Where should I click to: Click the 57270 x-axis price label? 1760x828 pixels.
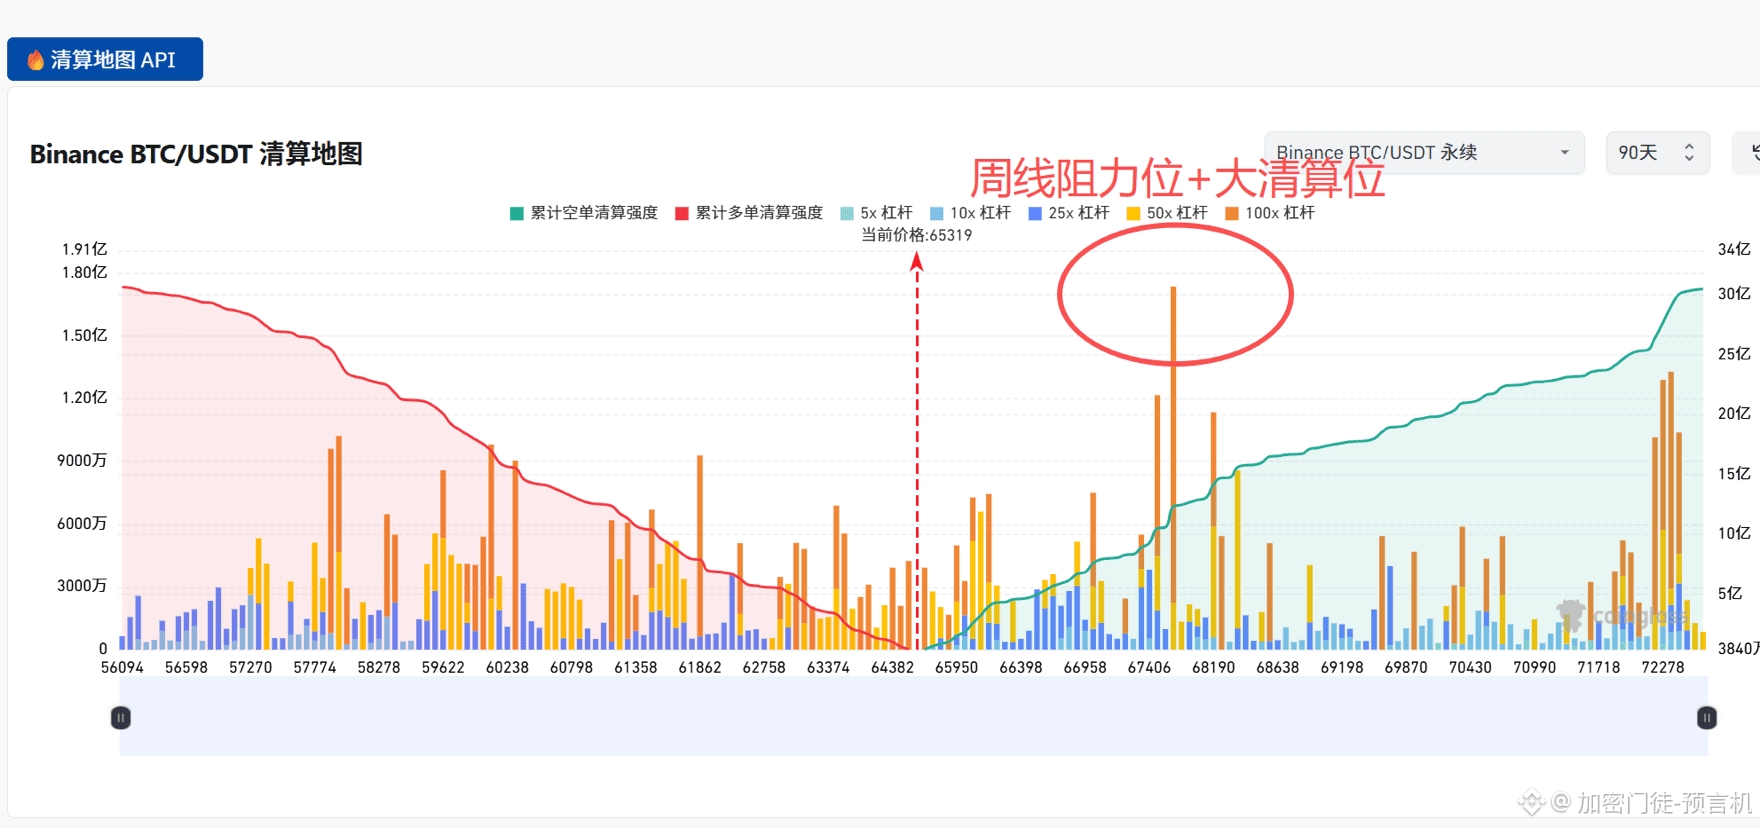click(x=250, y=667)
